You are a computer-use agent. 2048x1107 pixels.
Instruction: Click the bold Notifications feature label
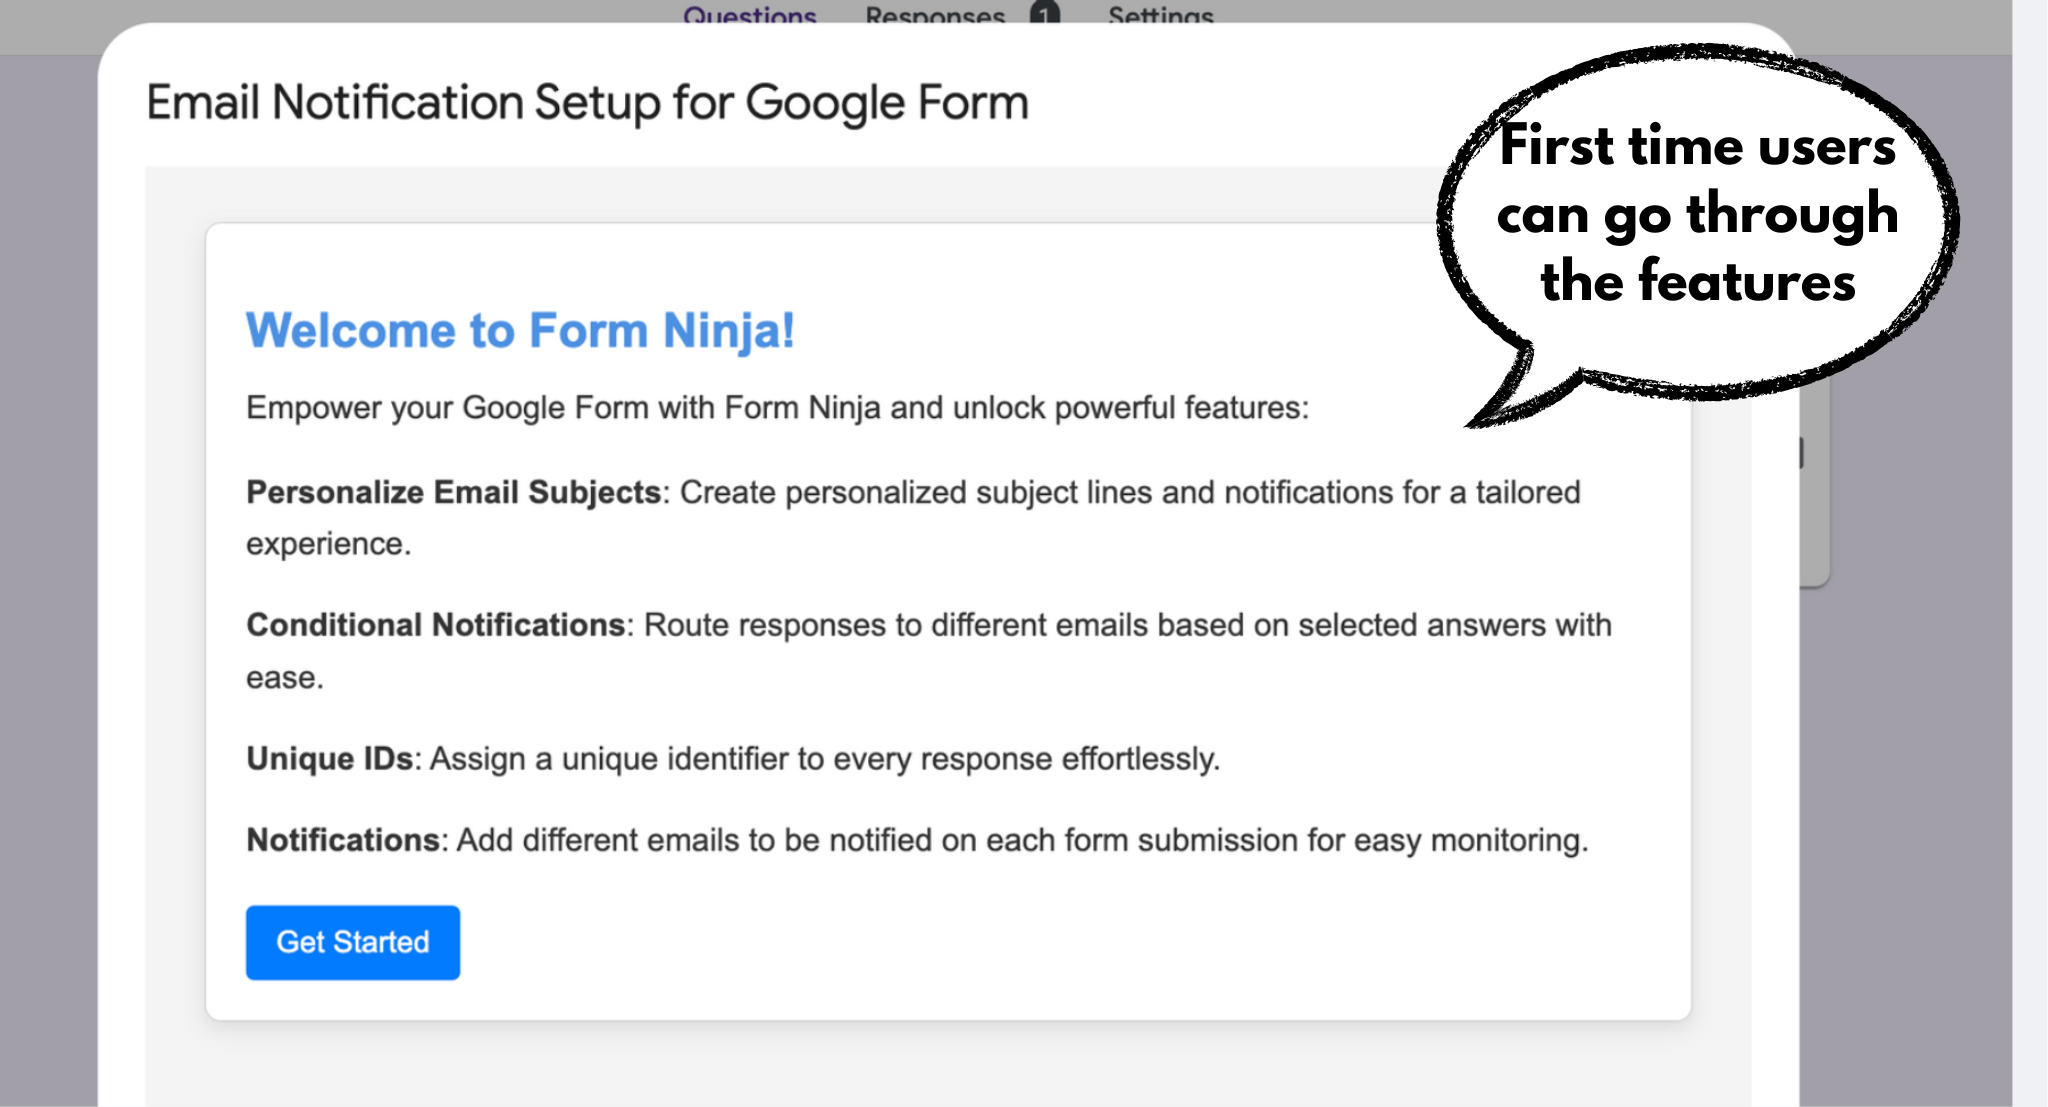pyautogui.click(x=343, y=840)
